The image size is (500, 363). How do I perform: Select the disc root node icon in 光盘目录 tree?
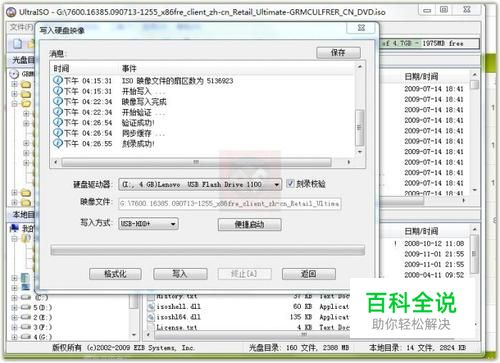[14, 74]
